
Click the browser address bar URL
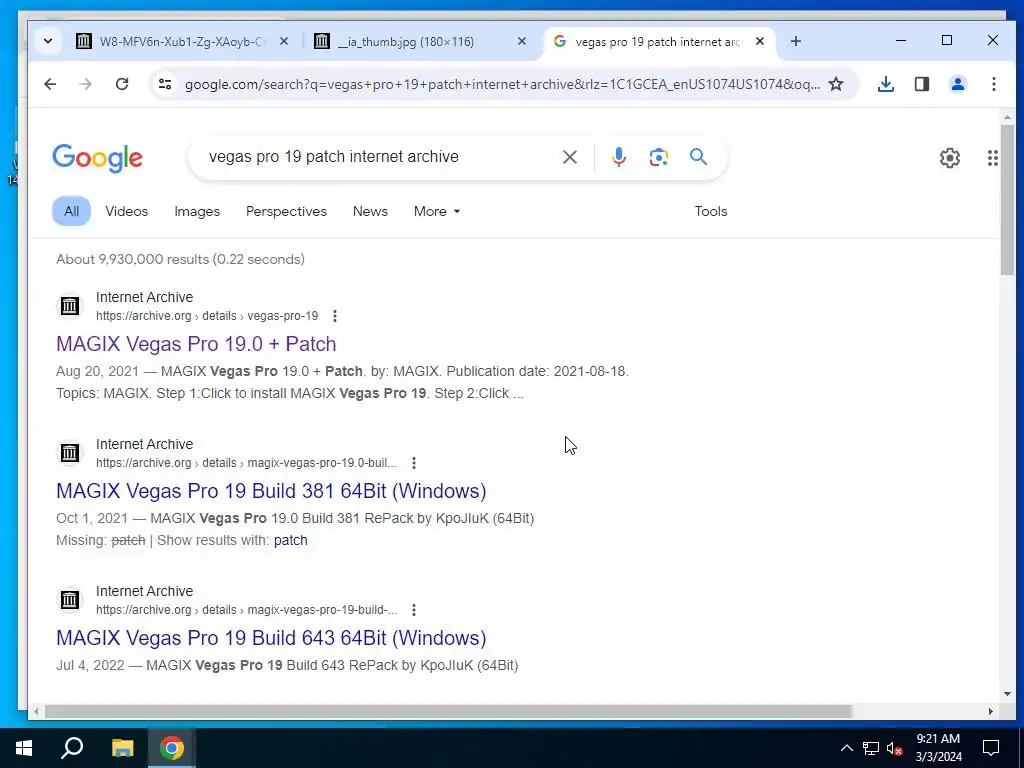pyautogui.click(x=502, y=84)
